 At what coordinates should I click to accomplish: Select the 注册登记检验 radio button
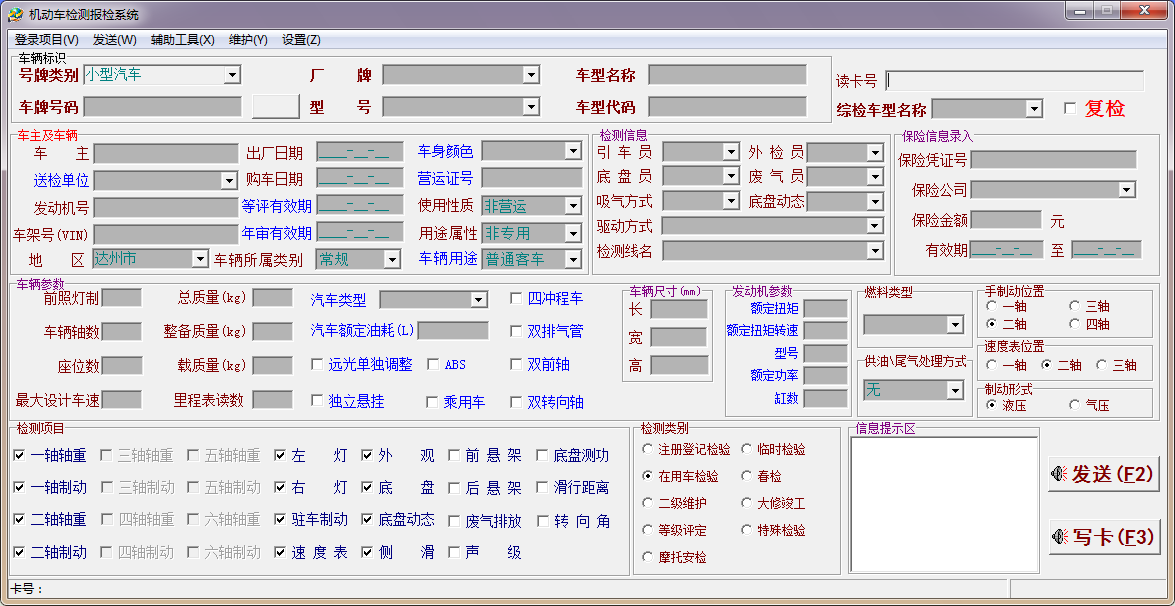[648, 450]
